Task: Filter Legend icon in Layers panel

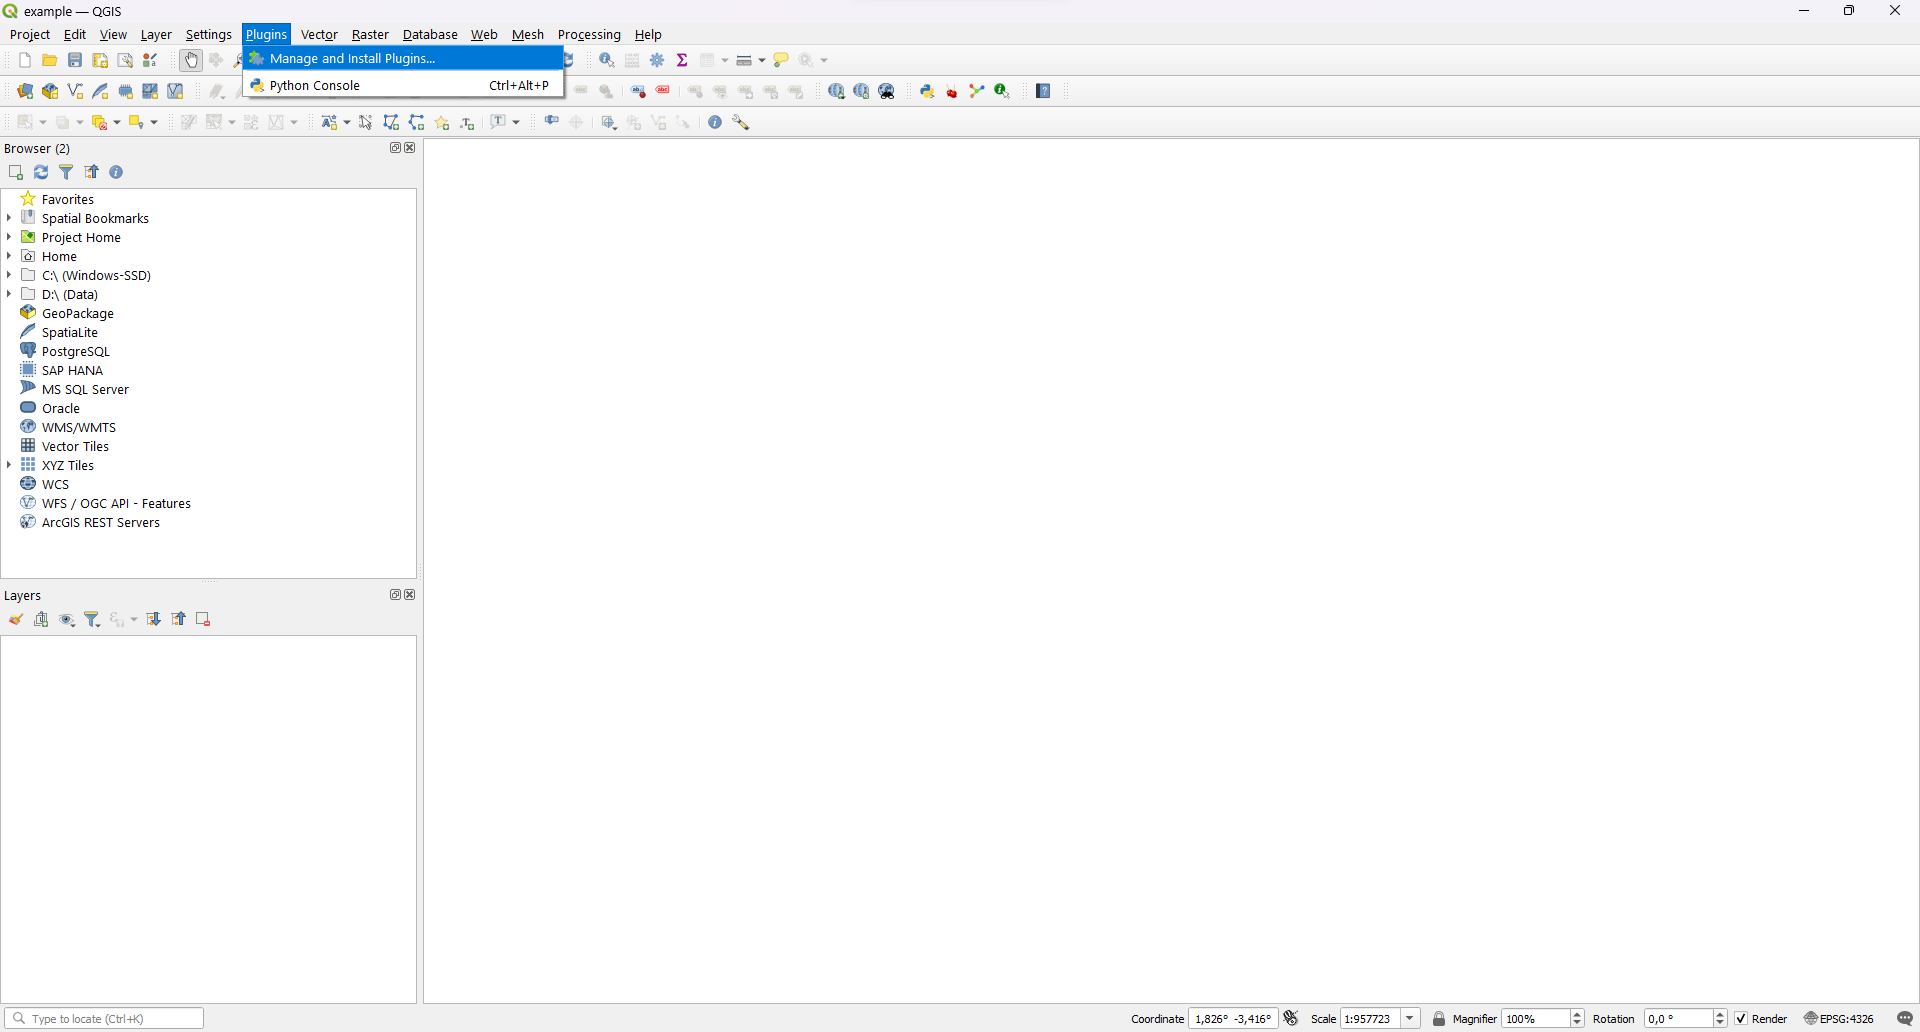Action: point(92,620)
